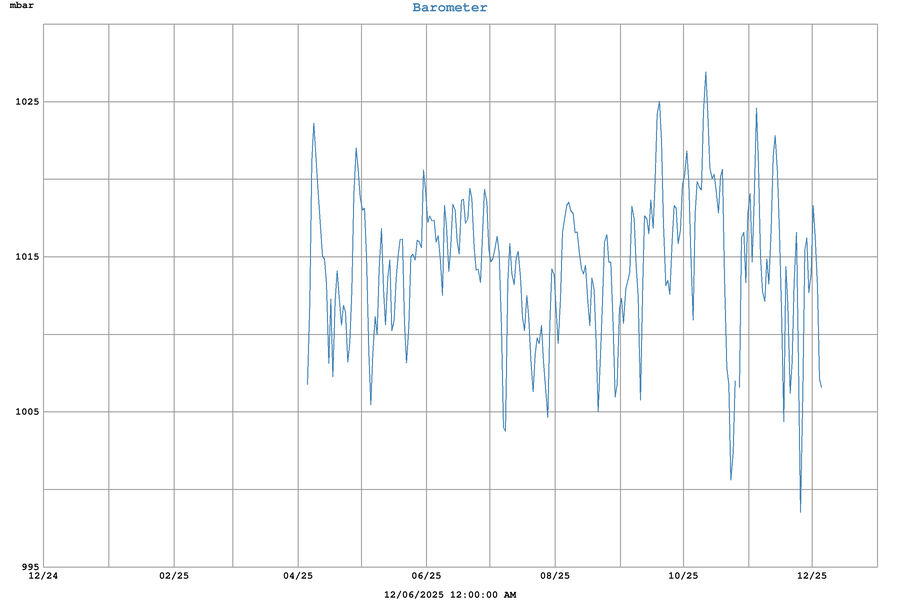
Task: Click the final endpoint of the pressure line
Action: pos(821,387)
